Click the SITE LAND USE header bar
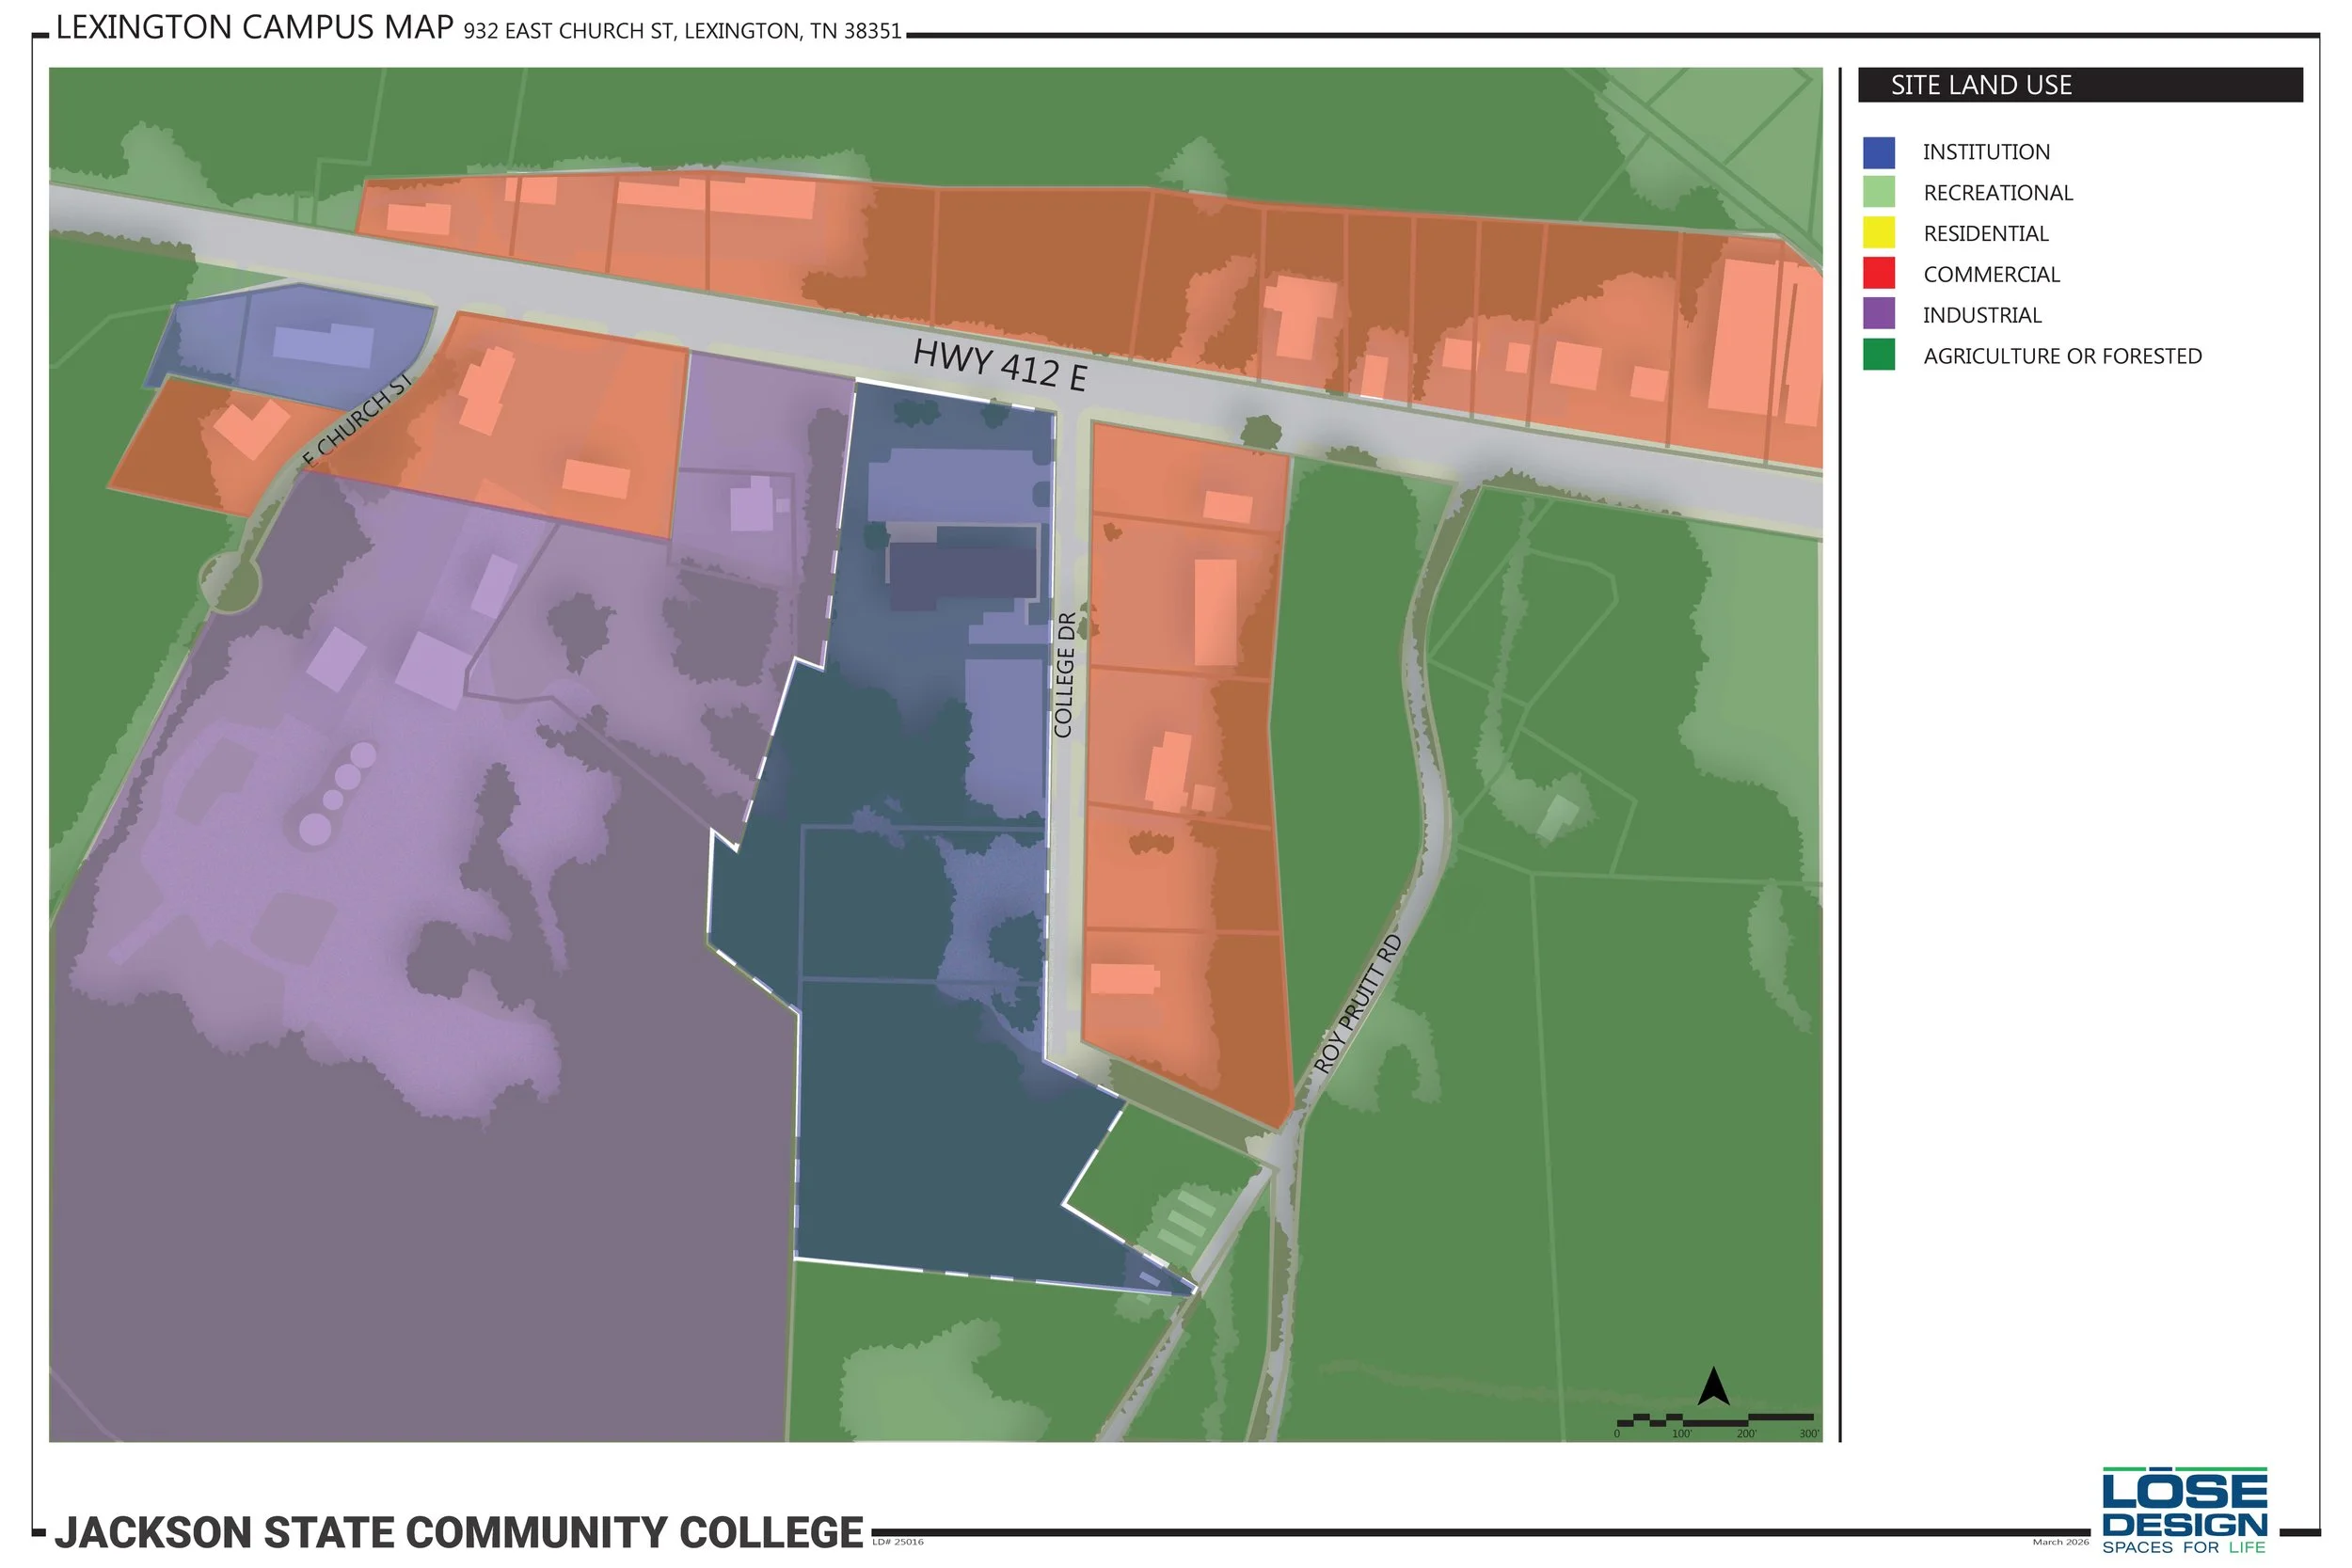The image size is (2352, 1568). click(2080, 85)
